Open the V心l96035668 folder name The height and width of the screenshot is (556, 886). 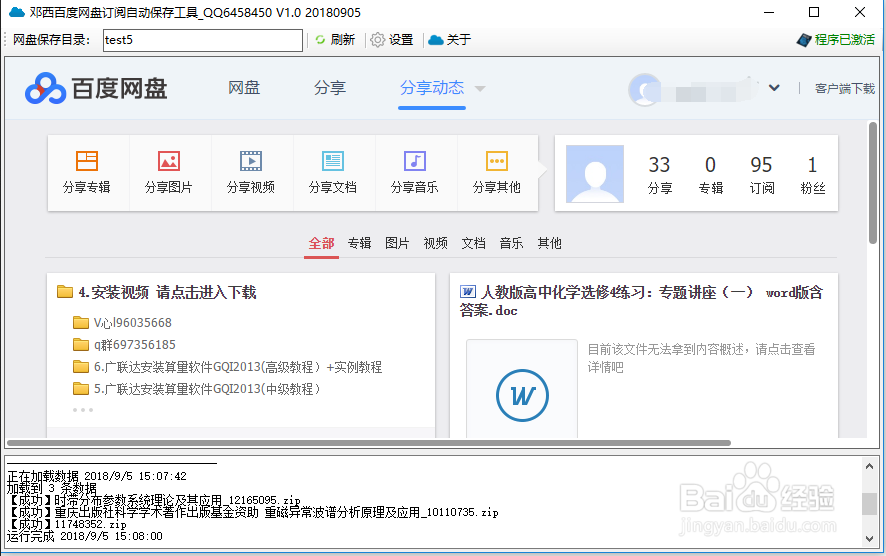[x=133, y=323]
